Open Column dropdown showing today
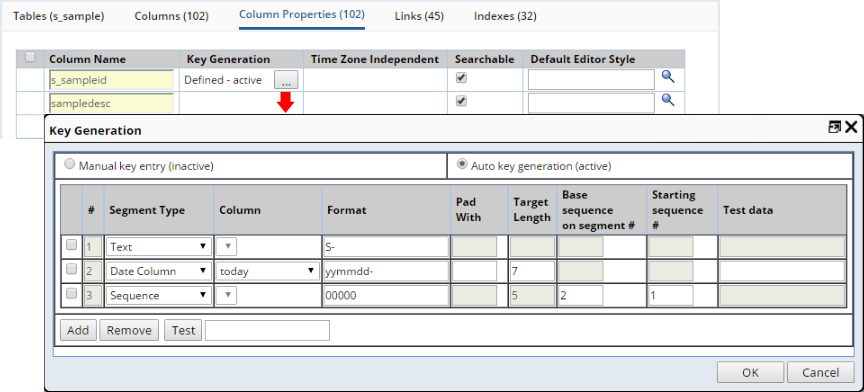Viewport: 864px width, 392px height. pos(267,271)
